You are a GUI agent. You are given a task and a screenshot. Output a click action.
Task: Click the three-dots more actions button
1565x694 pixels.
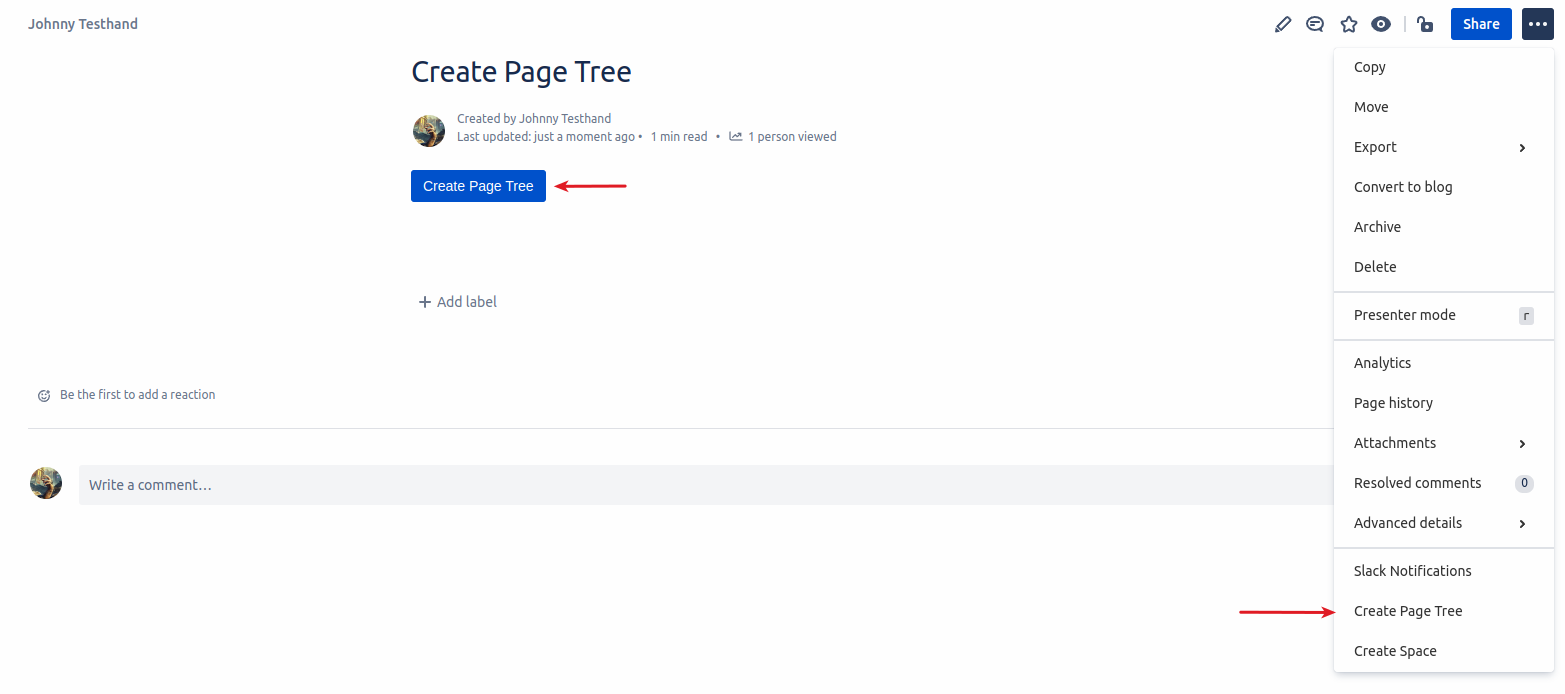coord(1537,24)
